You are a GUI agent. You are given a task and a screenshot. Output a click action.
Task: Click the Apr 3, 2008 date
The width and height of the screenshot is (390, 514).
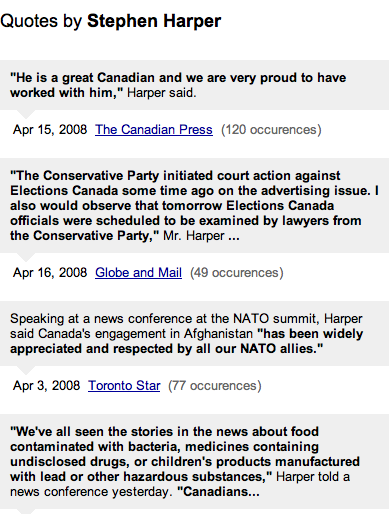tap(47, 386)
